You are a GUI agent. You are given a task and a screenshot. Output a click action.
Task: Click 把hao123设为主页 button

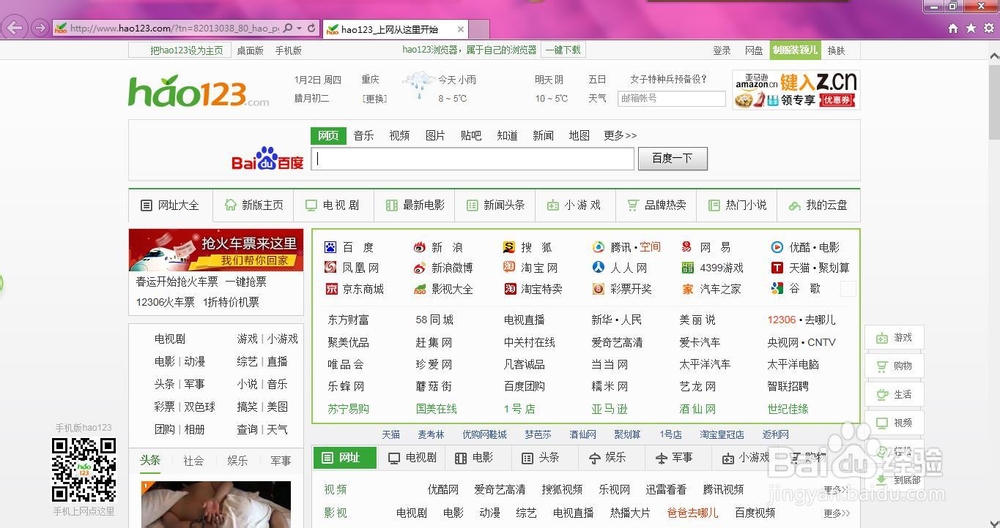[179, 50]
